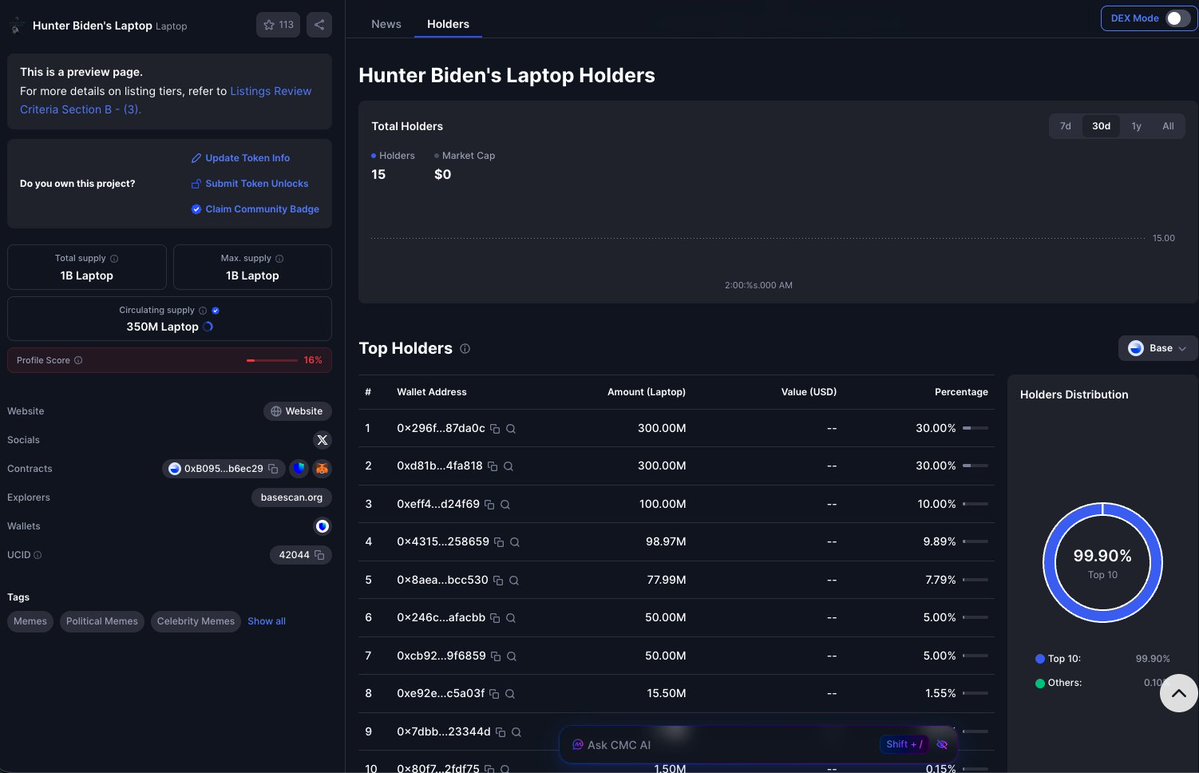Click the scroll-to-top arrow button
Screen dimensions: 1199x773
click(1178, 693)
